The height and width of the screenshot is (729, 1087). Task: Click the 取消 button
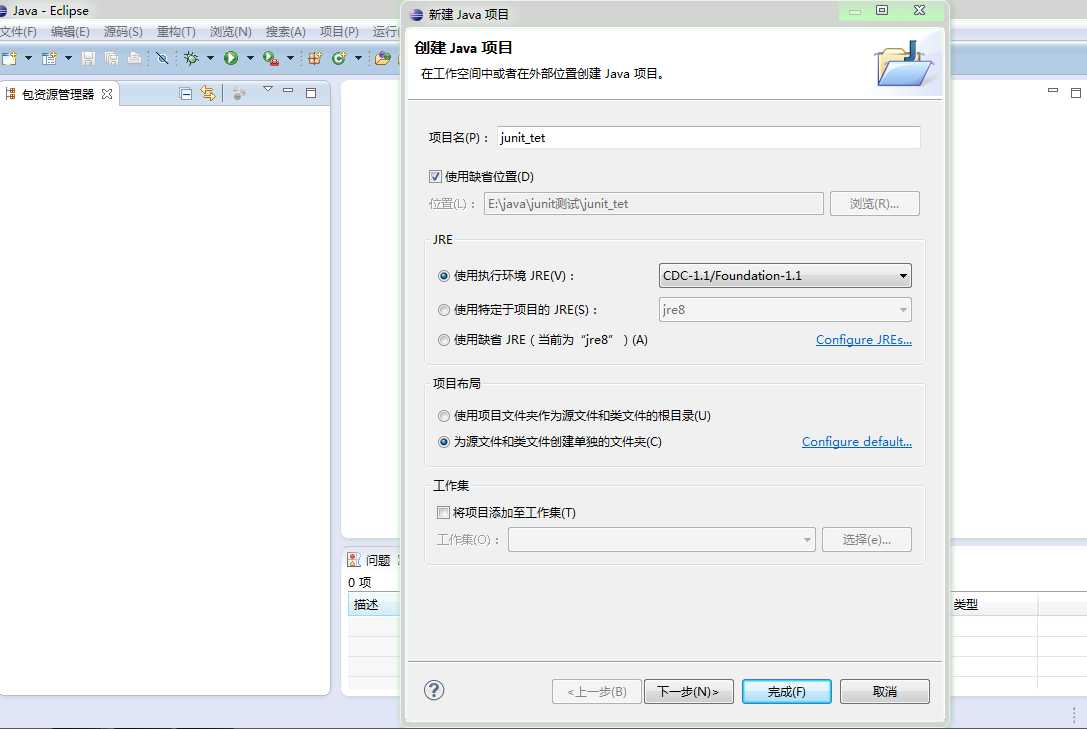[x=885, y=692]
